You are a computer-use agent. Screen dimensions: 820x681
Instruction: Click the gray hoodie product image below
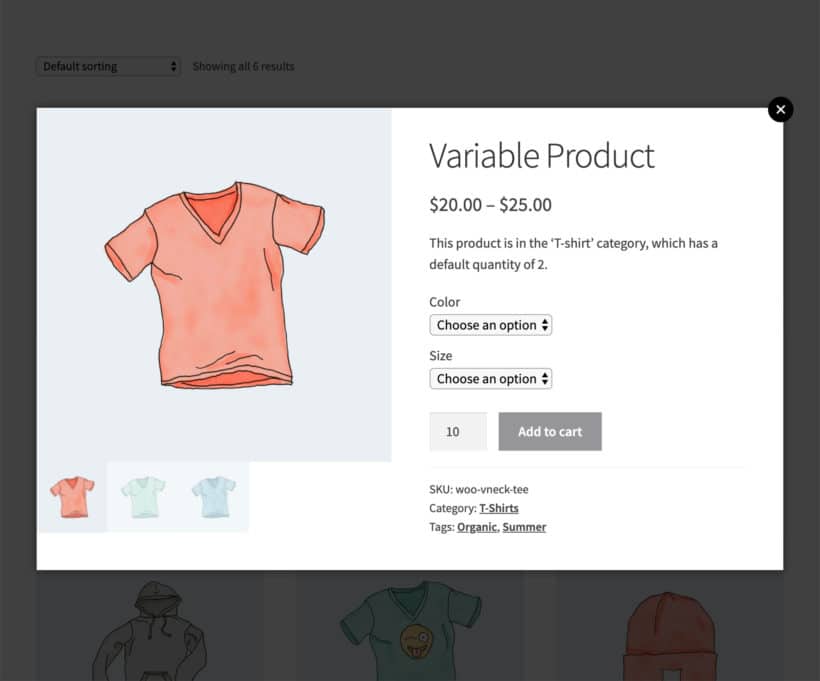click(x=150, y=630)
